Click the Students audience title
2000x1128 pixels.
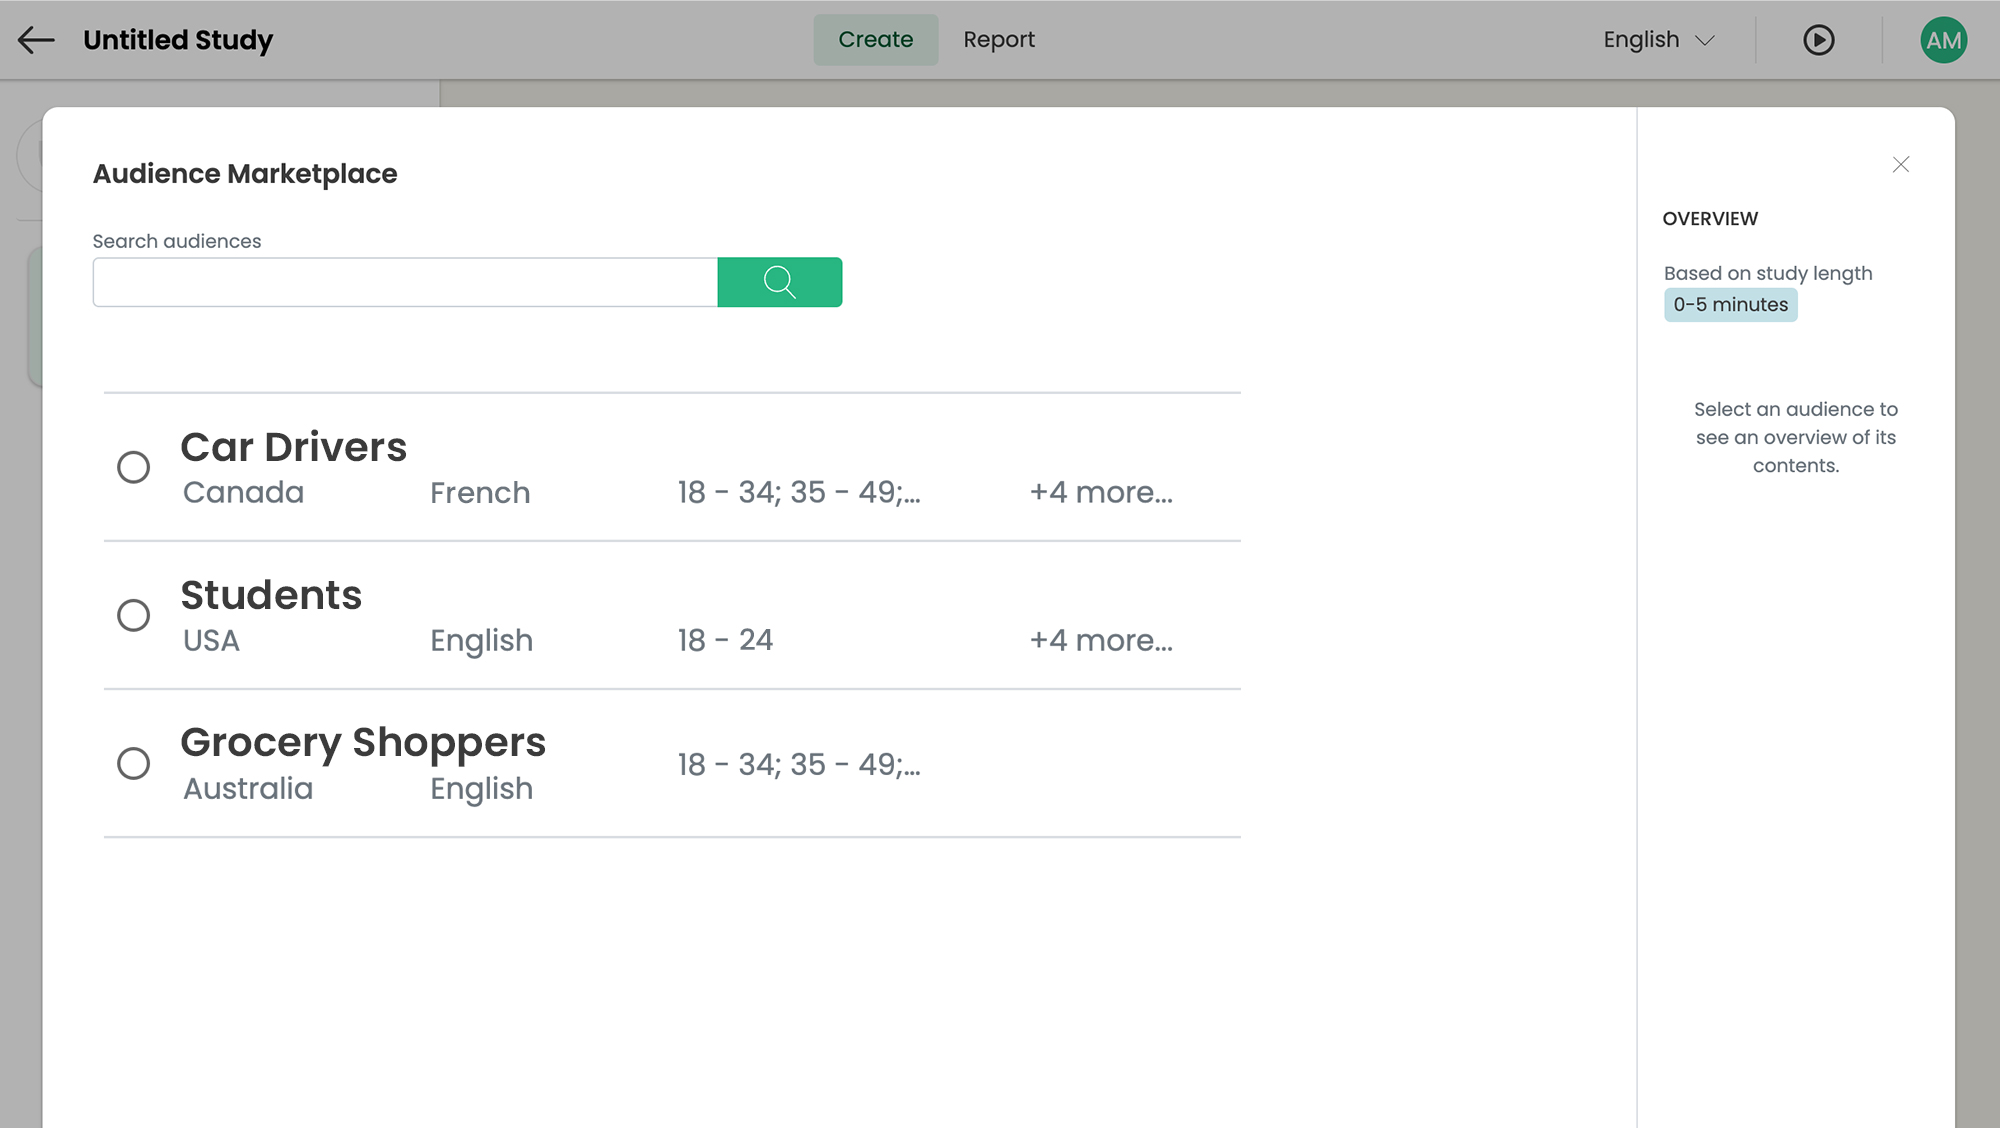(x=271, y=595)
